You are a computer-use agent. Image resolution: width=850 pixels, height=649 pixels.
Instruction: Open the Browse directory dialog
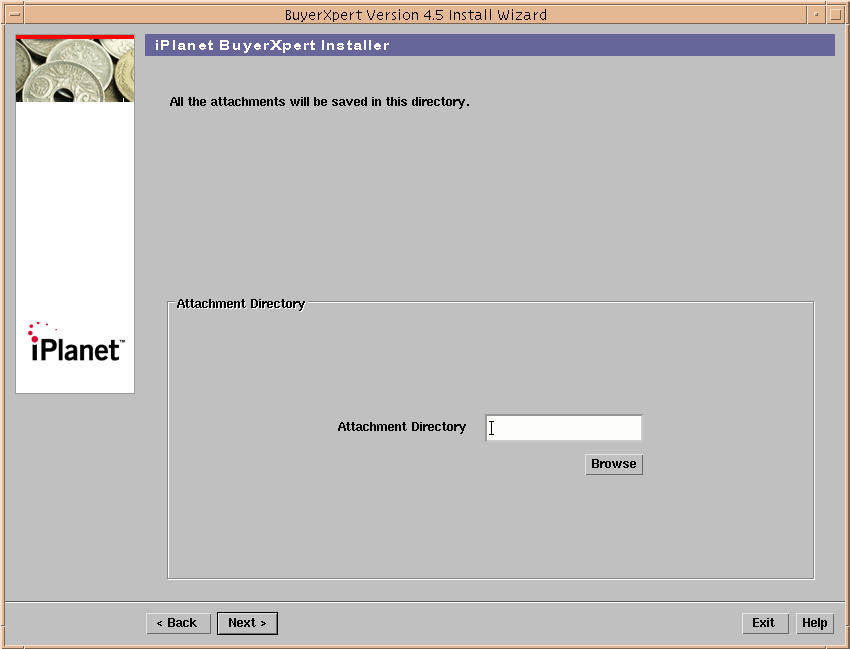pyautogui.click(x=614, y=464)
